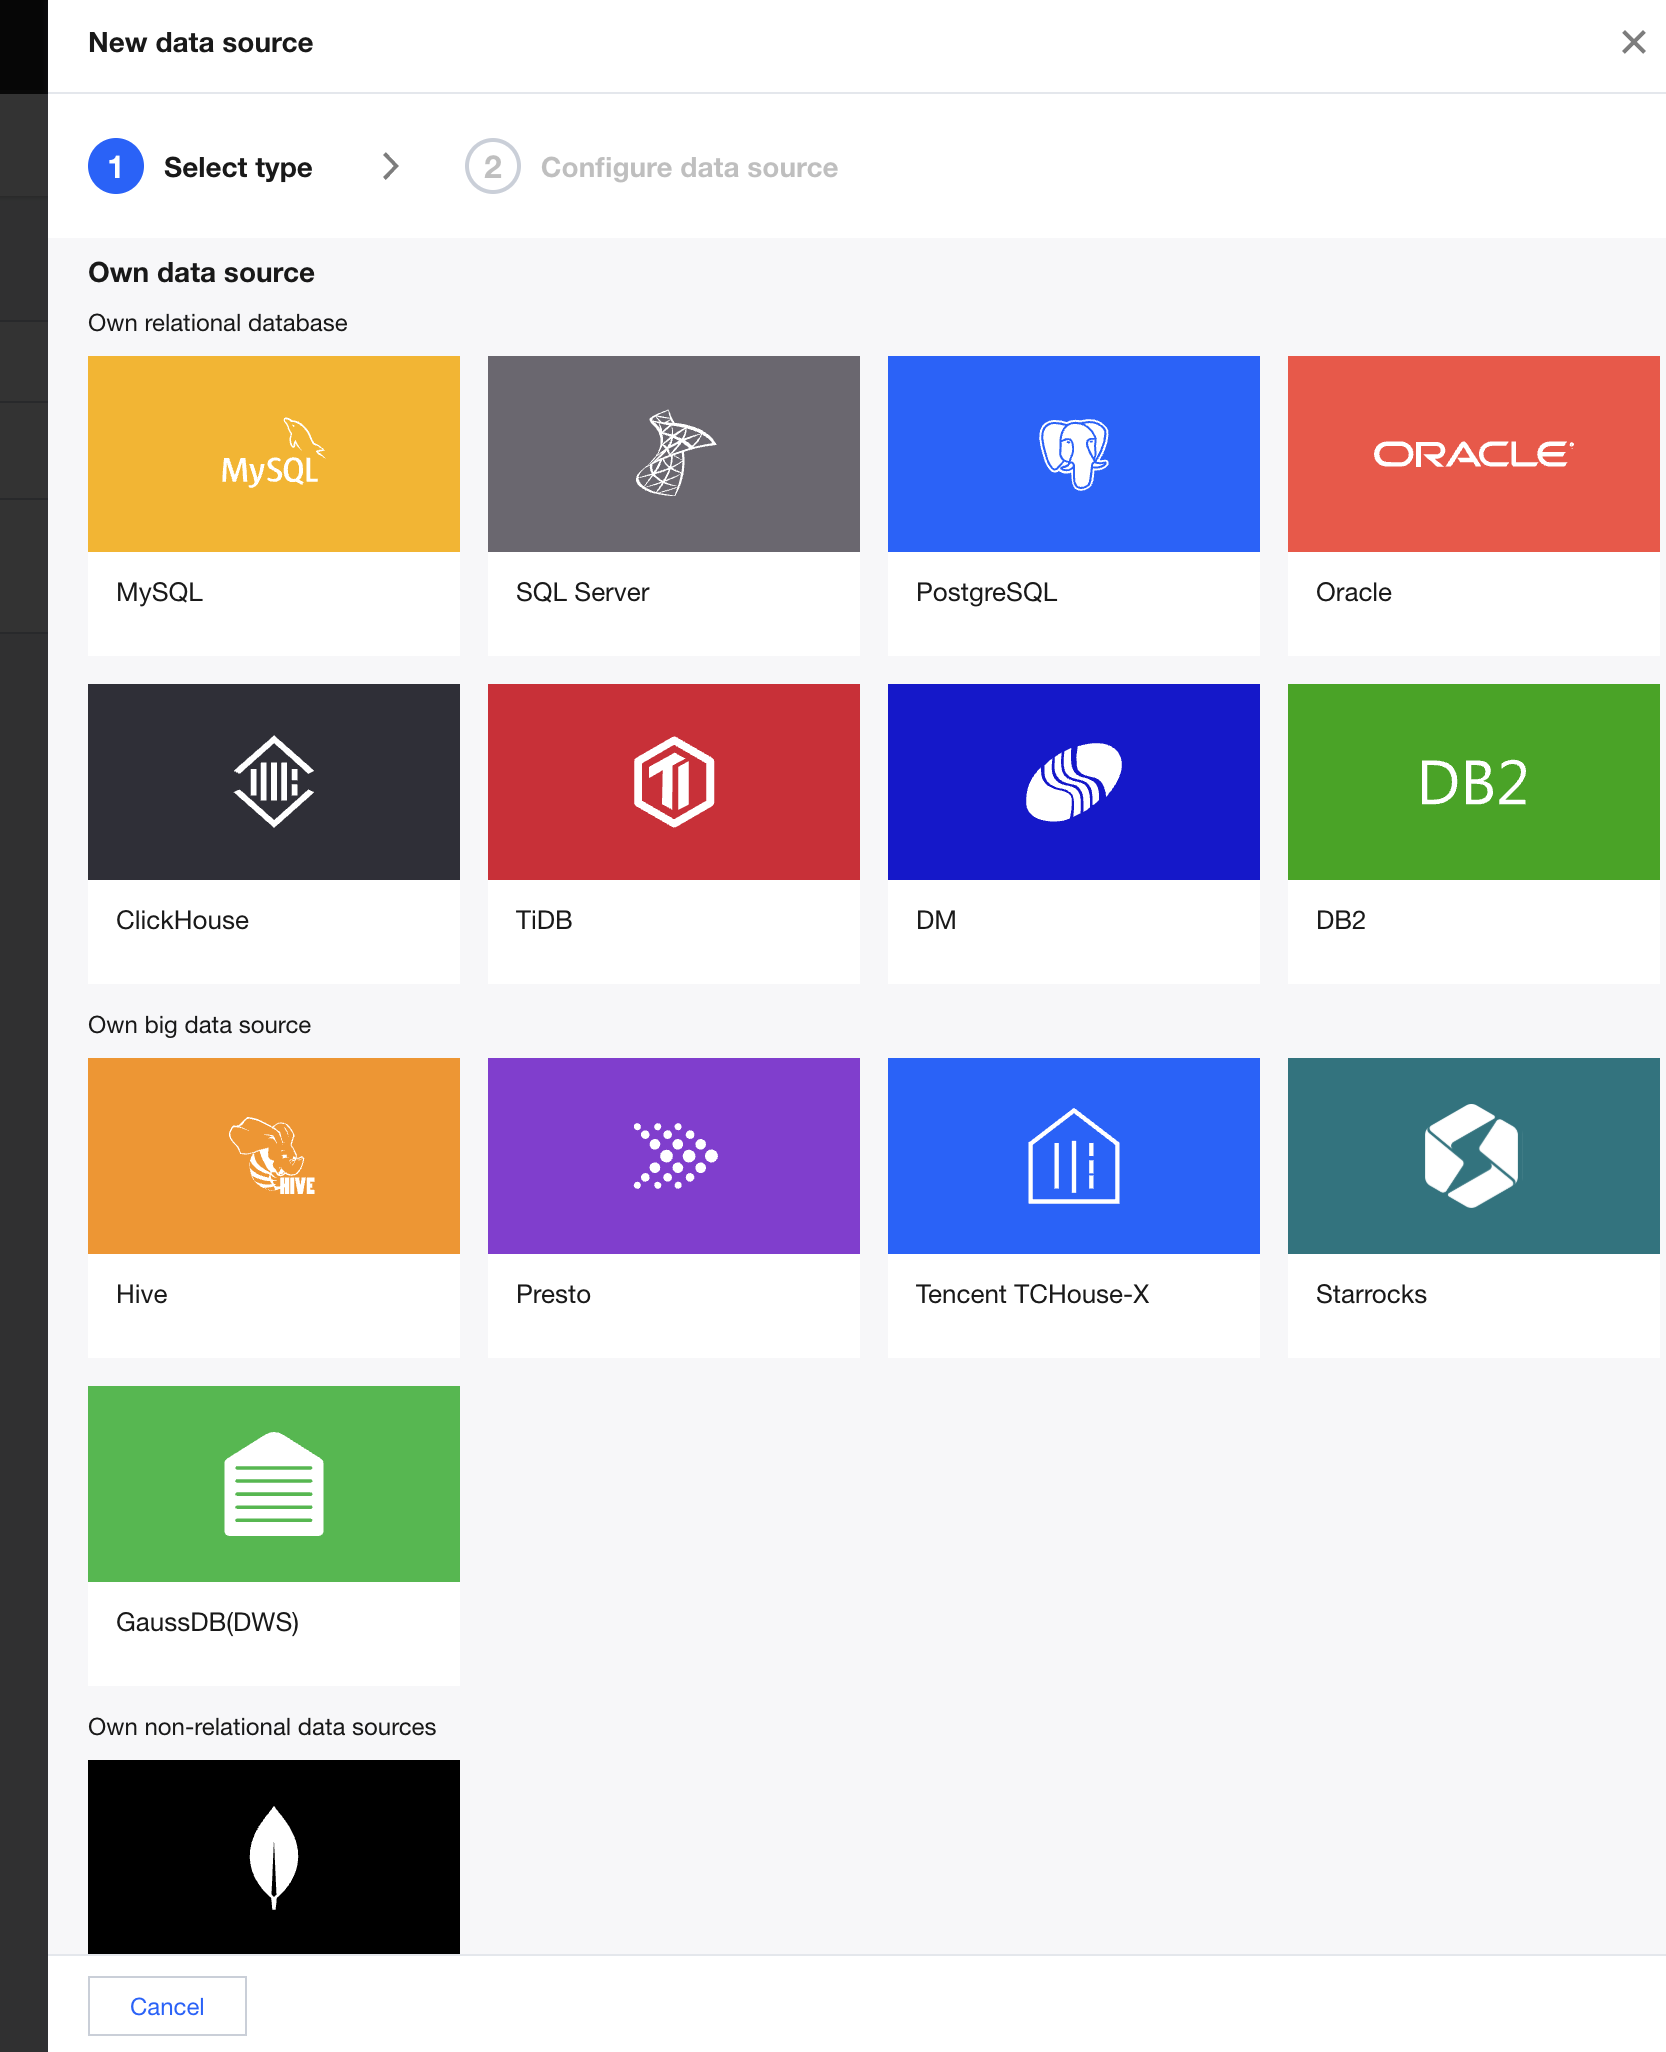Choose the Hive logo tile
Screen dimensions: 1666x2052
274,1156
